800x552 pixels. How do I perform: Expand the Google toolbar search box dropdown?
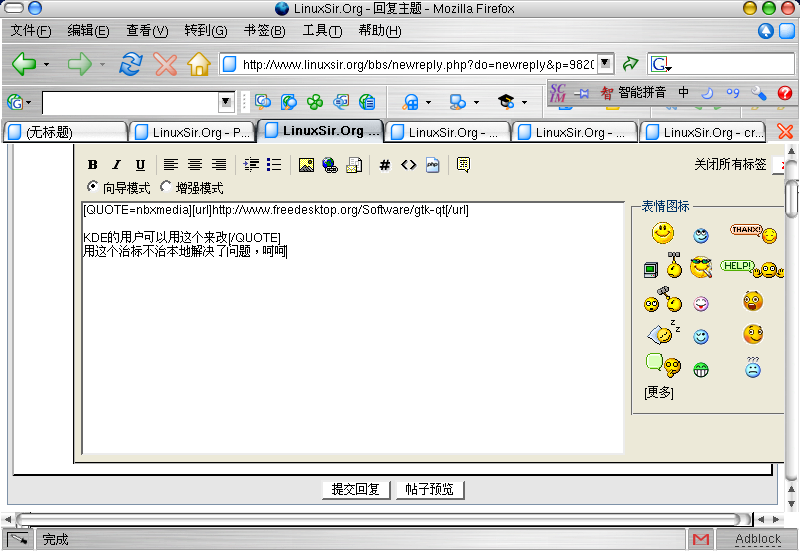(x=226, y=102)
